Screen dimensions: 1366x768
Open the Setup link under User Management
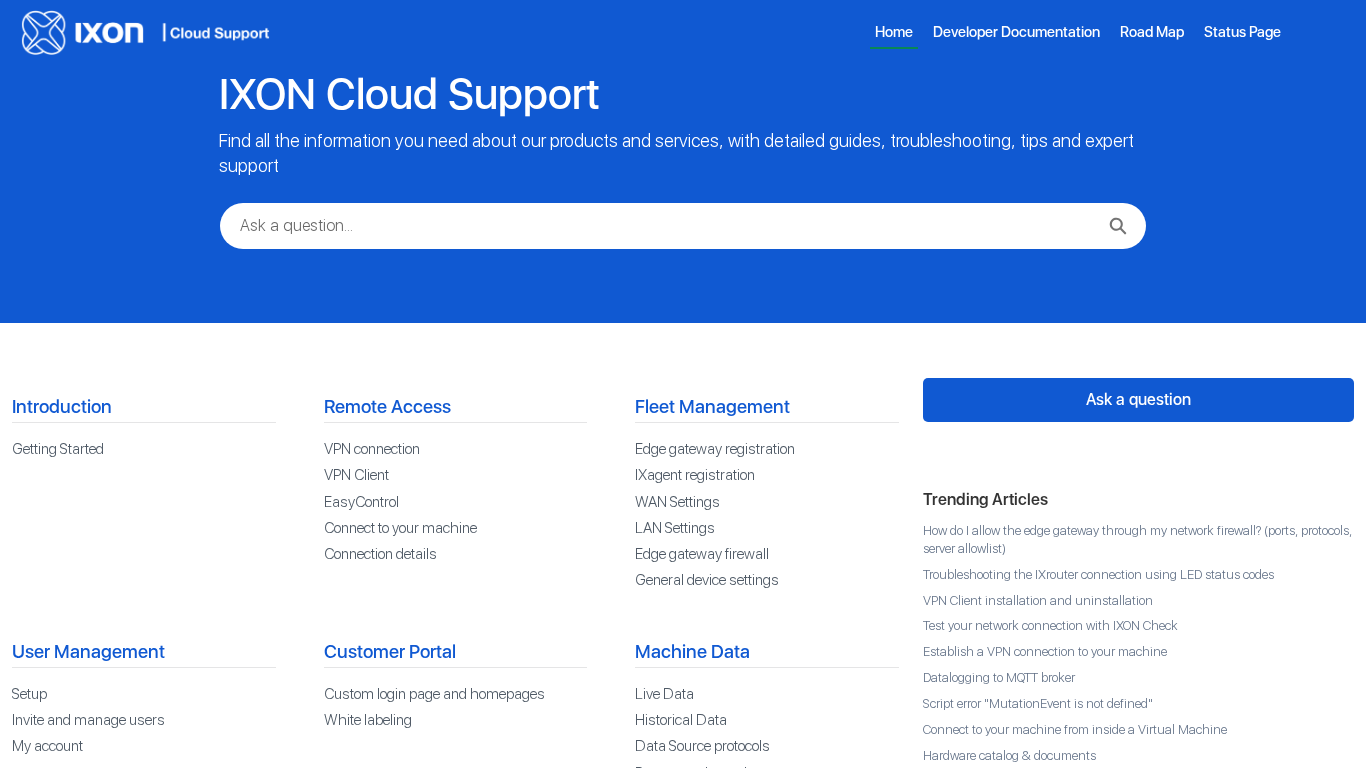pyautogui.click(x=30, y=694)
